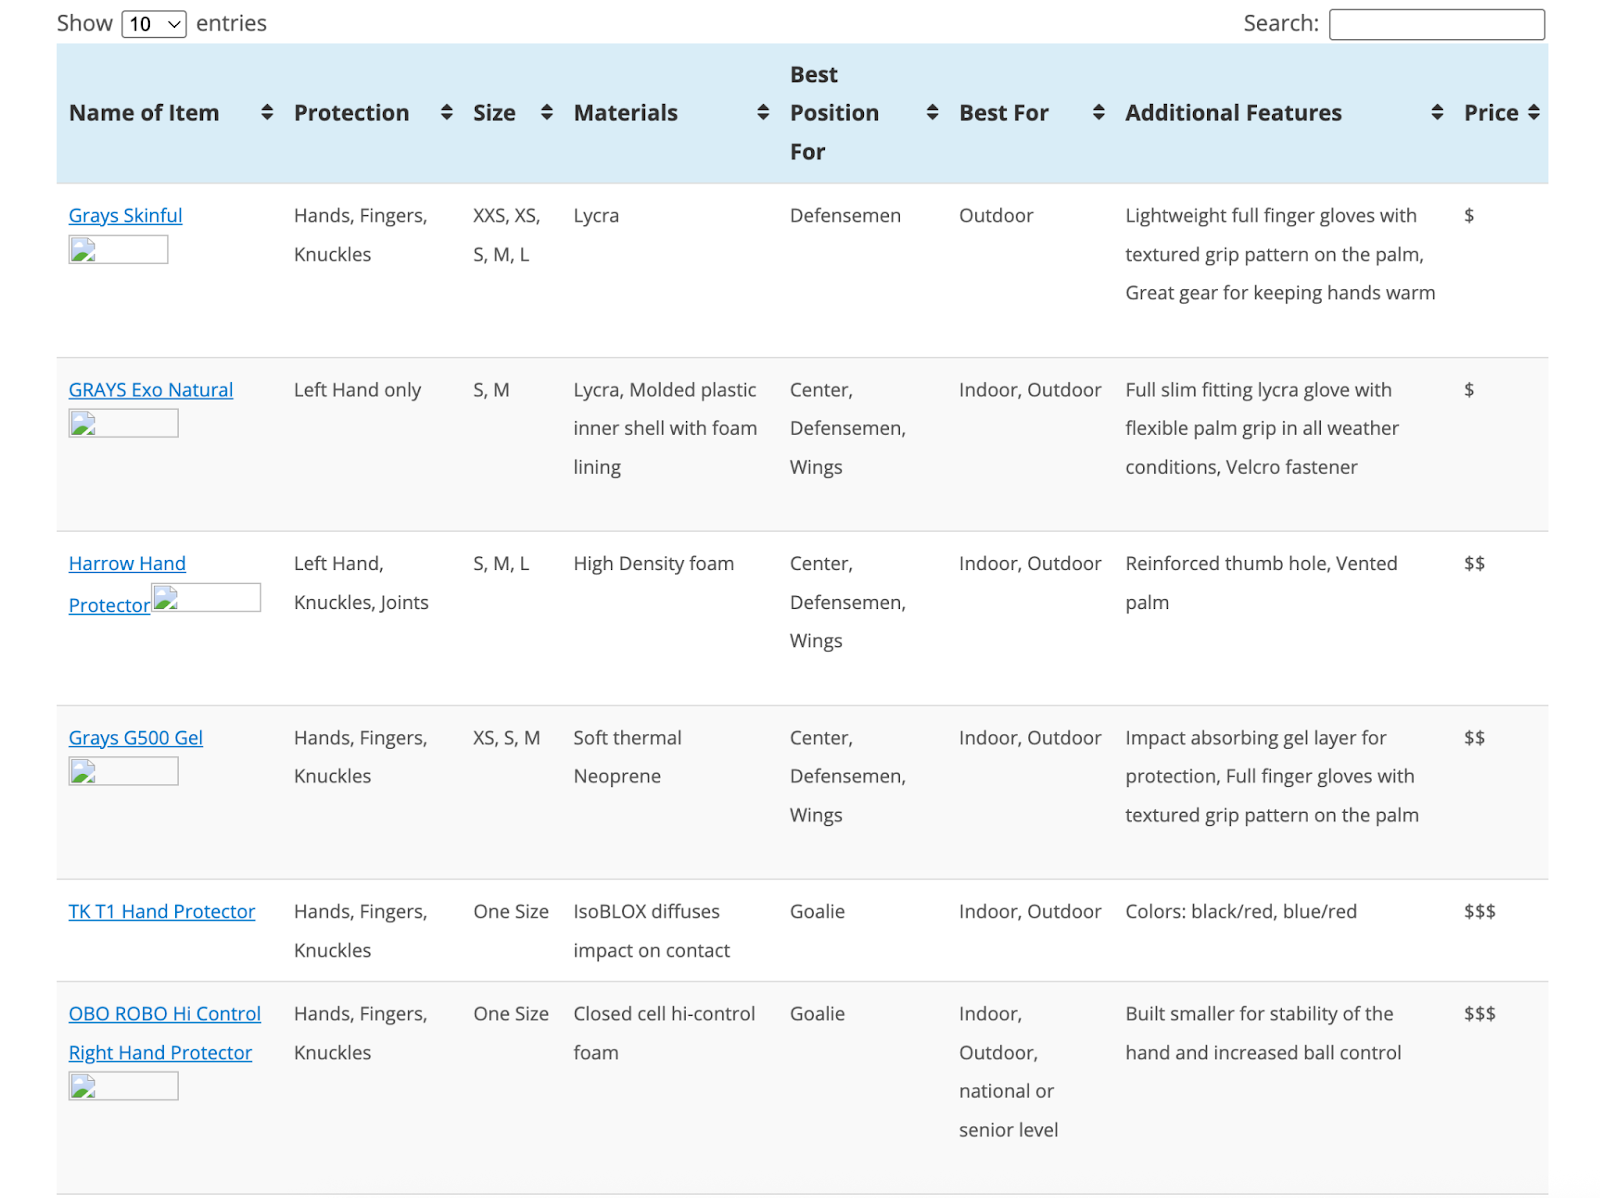Image resolution: width=1600 pixels, height=1198 pixels.
Task: Sort by Best For column arrows
Action: coord(1098,113)
